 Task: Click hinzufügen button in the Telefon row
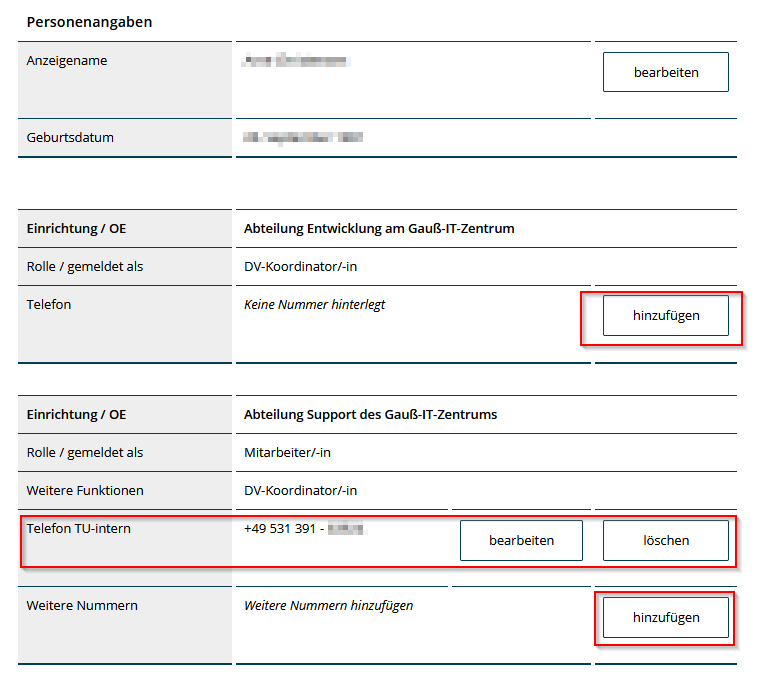click(x=665, y=316)
